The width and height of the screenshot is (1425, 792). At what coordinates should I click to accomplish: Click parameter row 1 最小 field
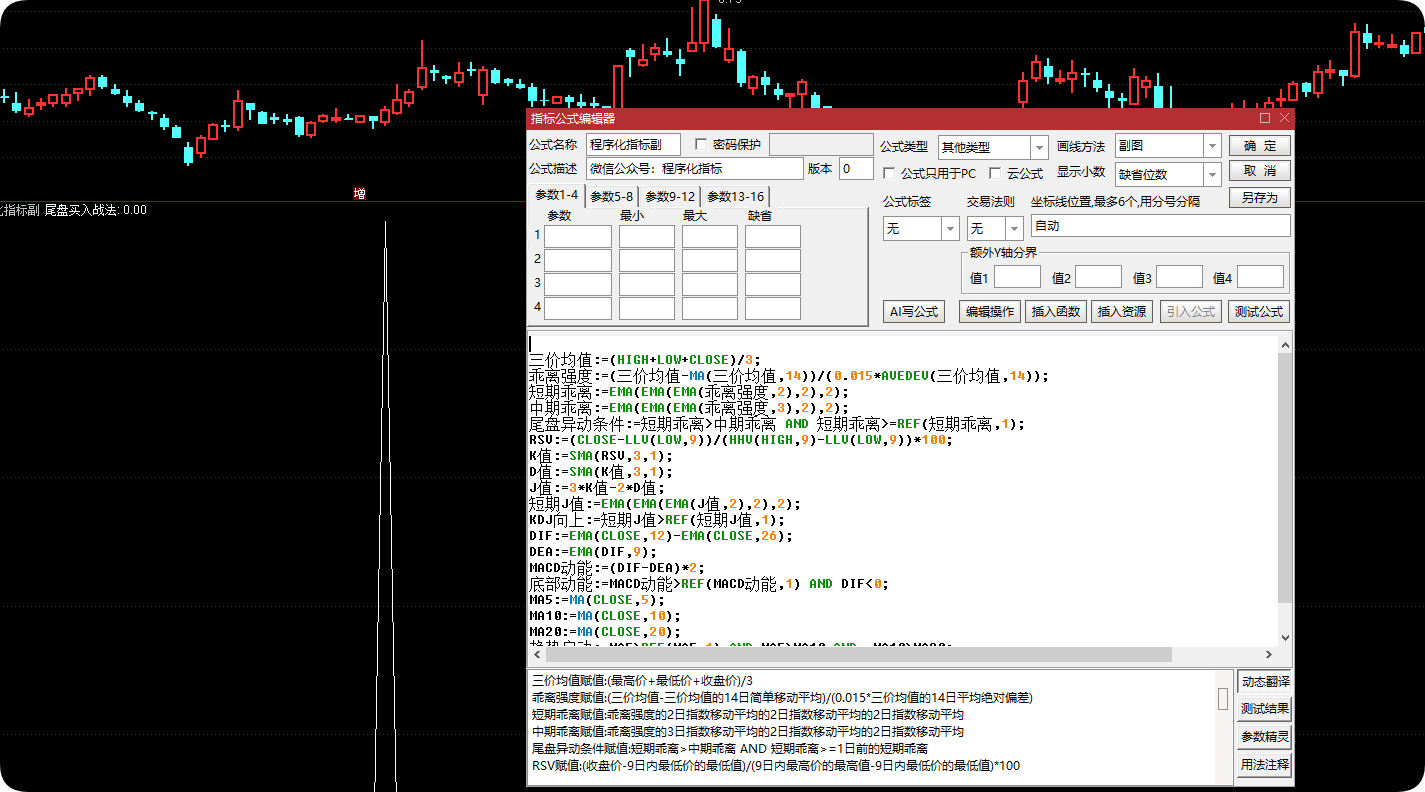pos(646,236)
